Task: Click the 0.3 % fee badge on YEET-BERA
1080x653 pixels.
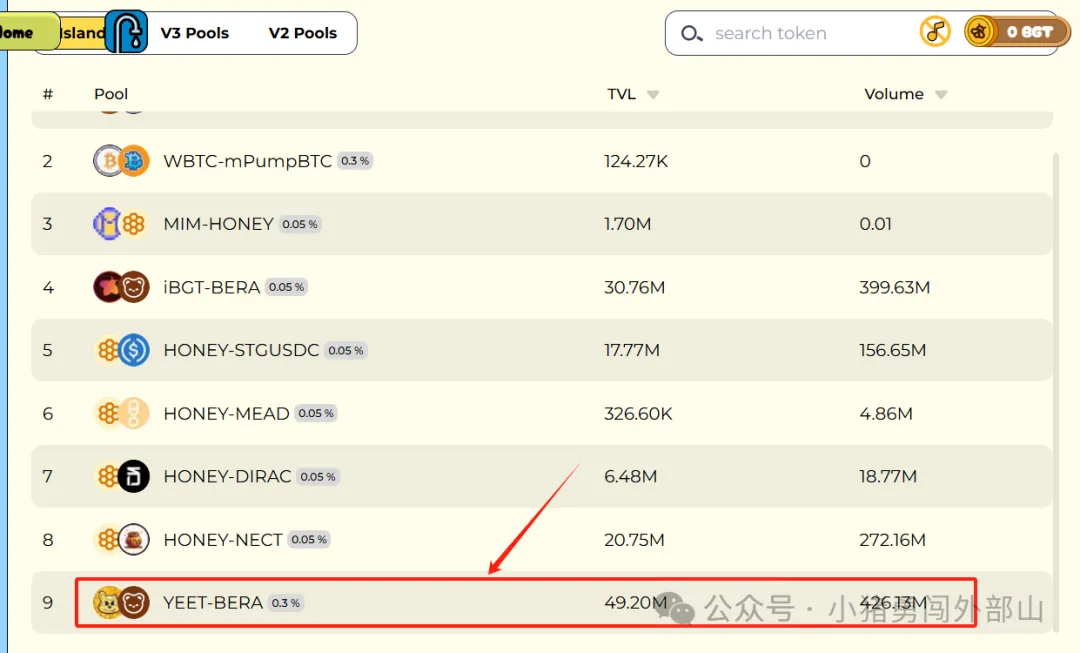Action: [x=285, y=603]
